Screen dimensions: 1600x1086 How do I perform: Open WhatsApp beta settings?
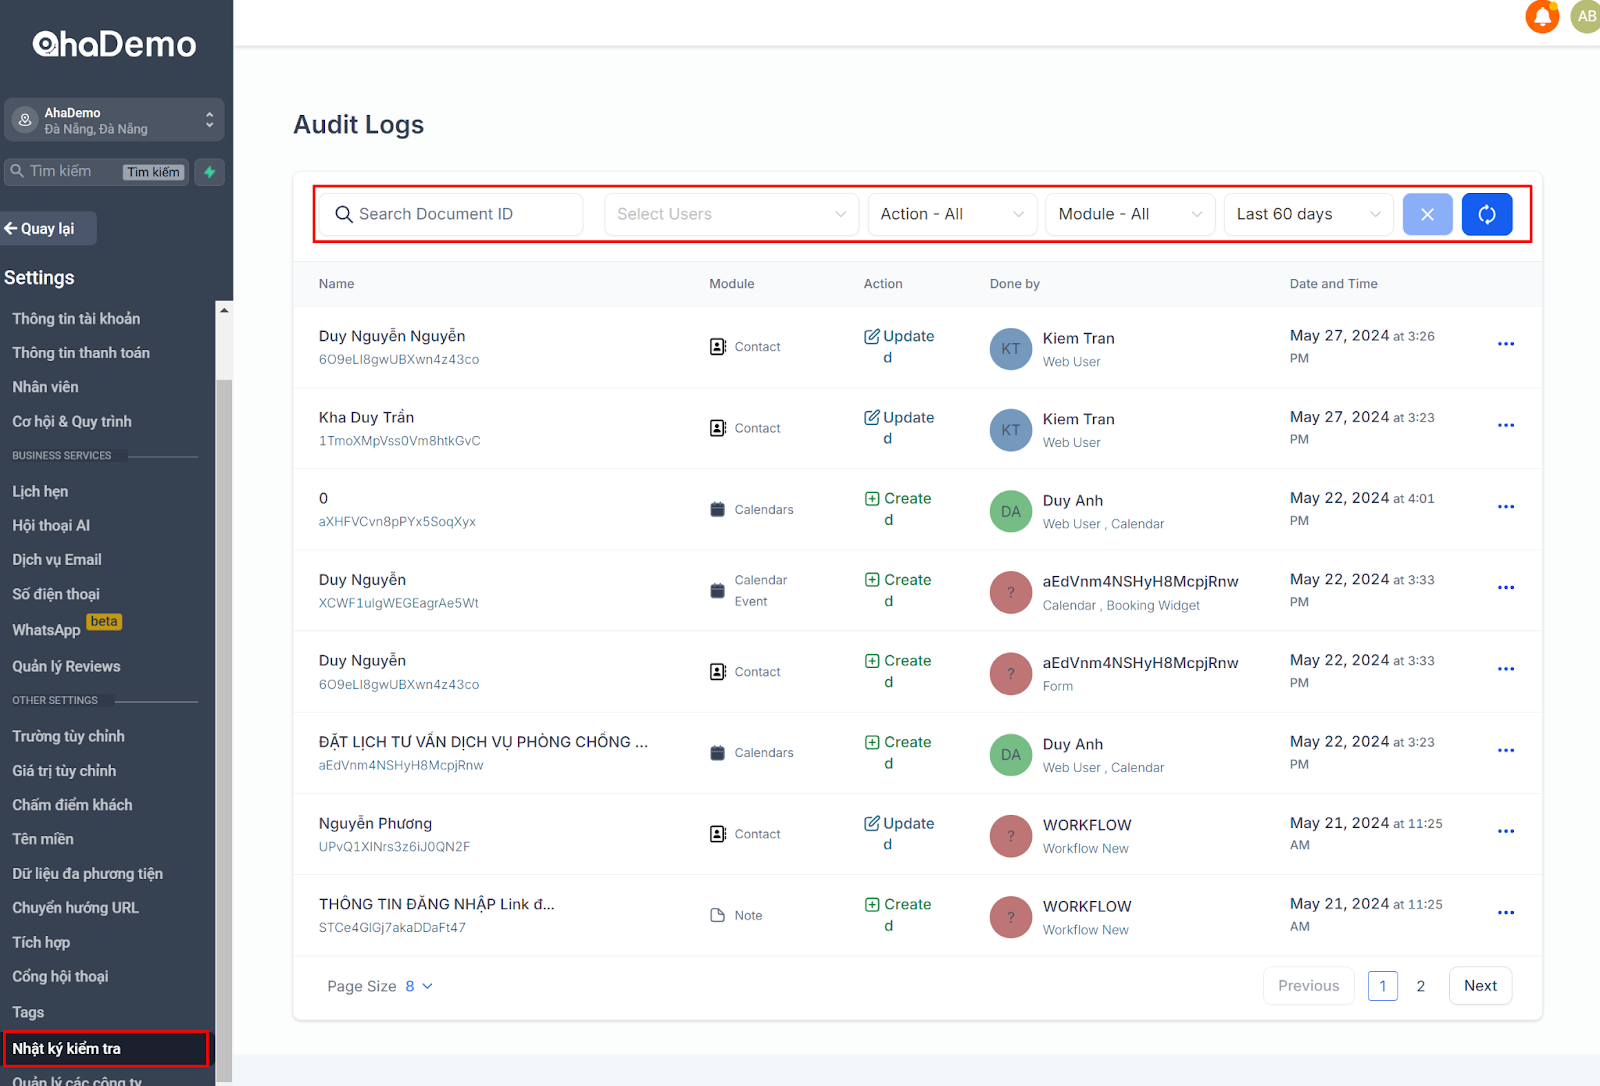66,628
